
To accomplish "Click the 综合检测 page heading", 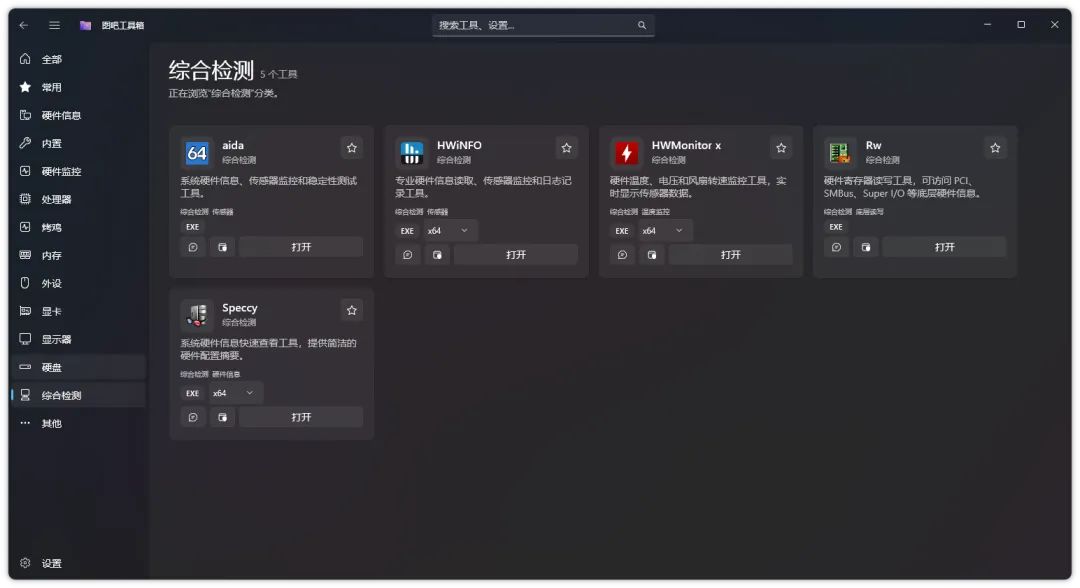I will click(211, 70).
